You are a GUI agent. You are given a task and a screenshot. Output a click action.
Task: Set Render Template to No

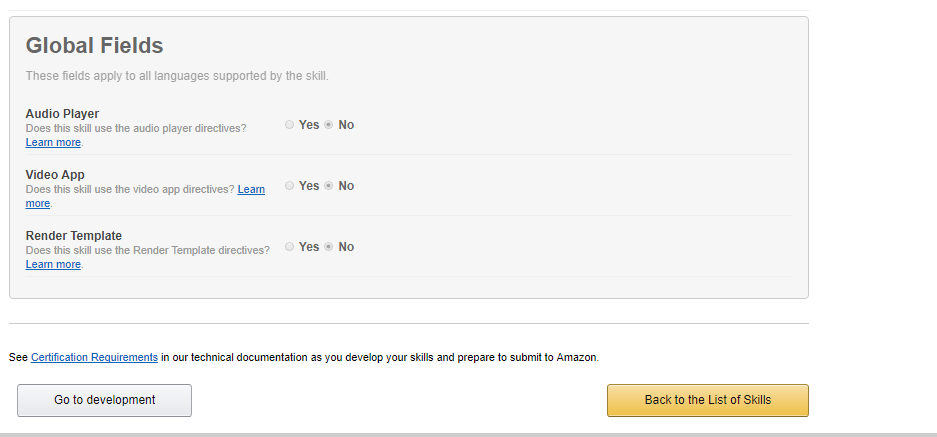point(329,247)
